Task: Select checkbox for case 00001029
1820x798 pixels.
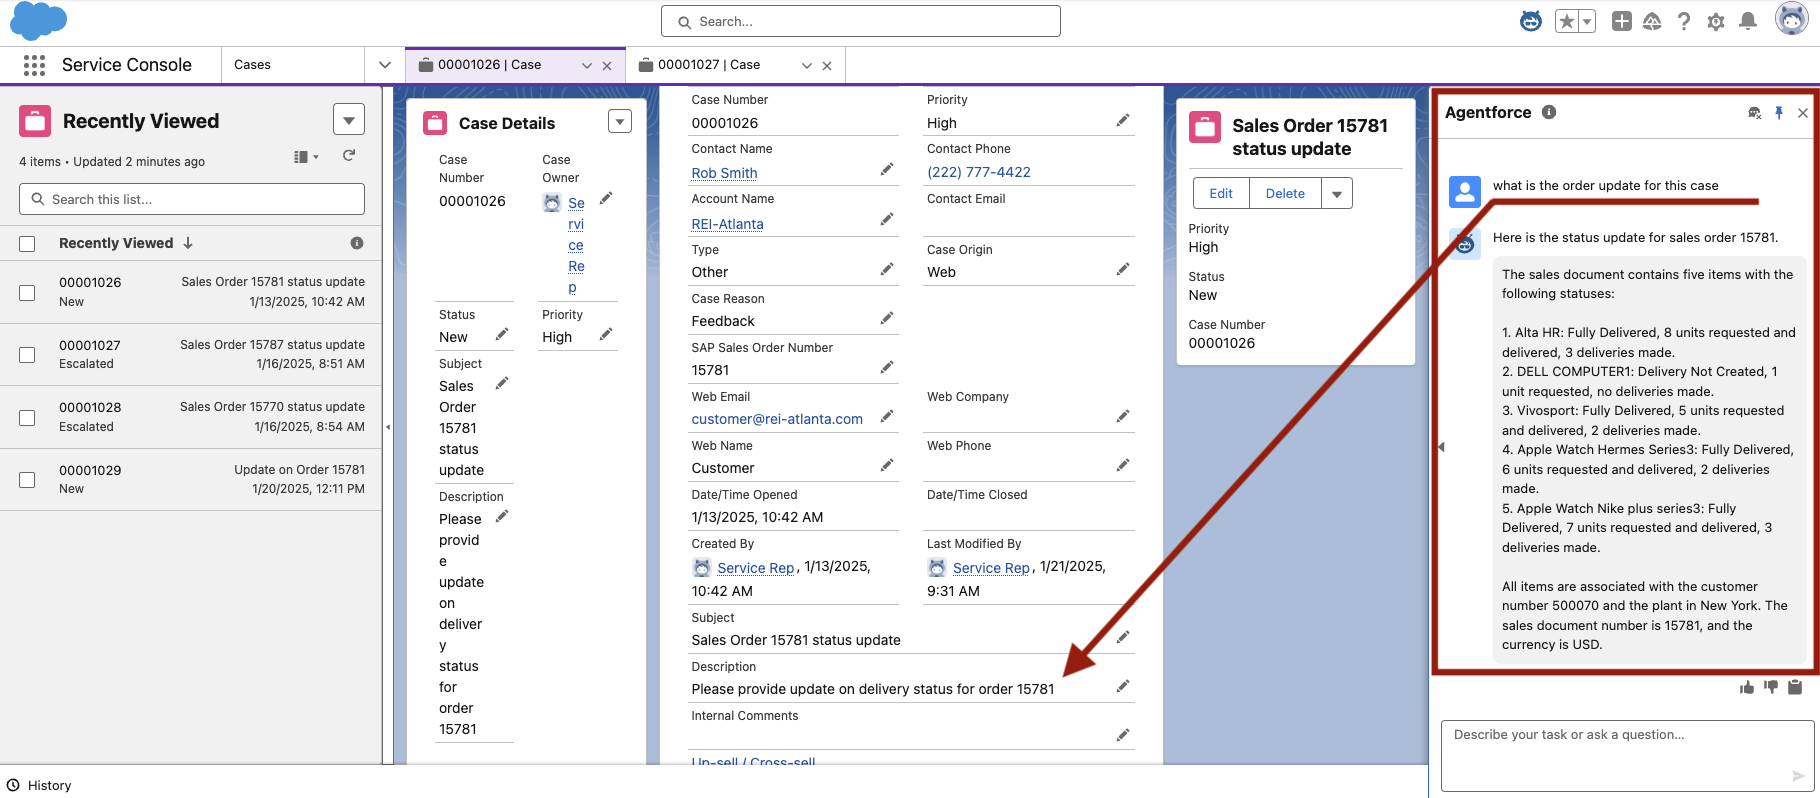Action: point(27,480)
